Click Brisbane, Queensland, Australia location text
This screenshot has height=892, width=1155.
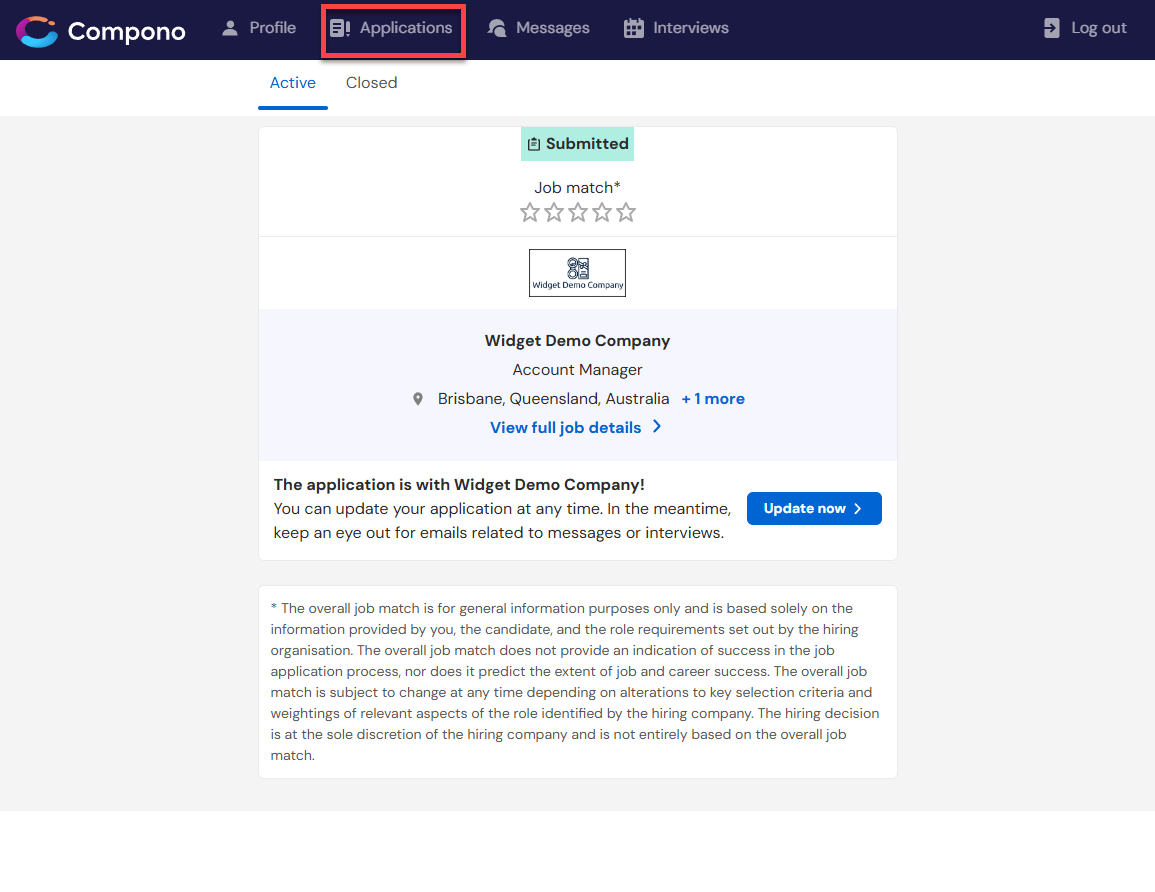pyautogui.click(x=553, y=399)
